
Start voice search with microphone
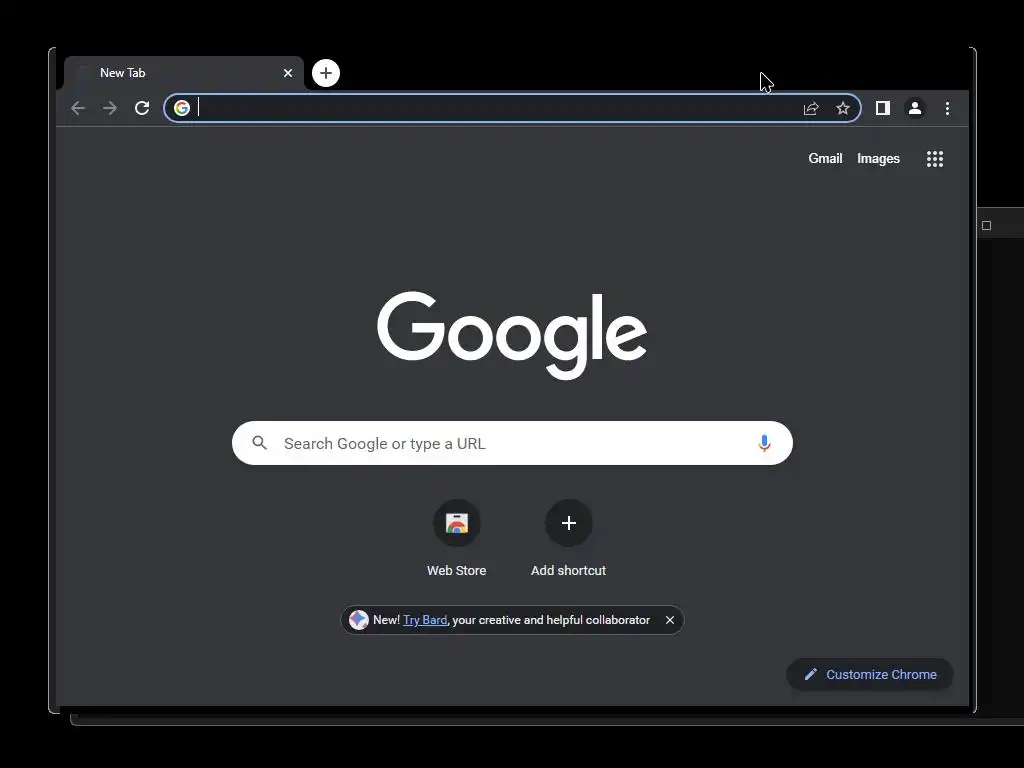point(764,443)
